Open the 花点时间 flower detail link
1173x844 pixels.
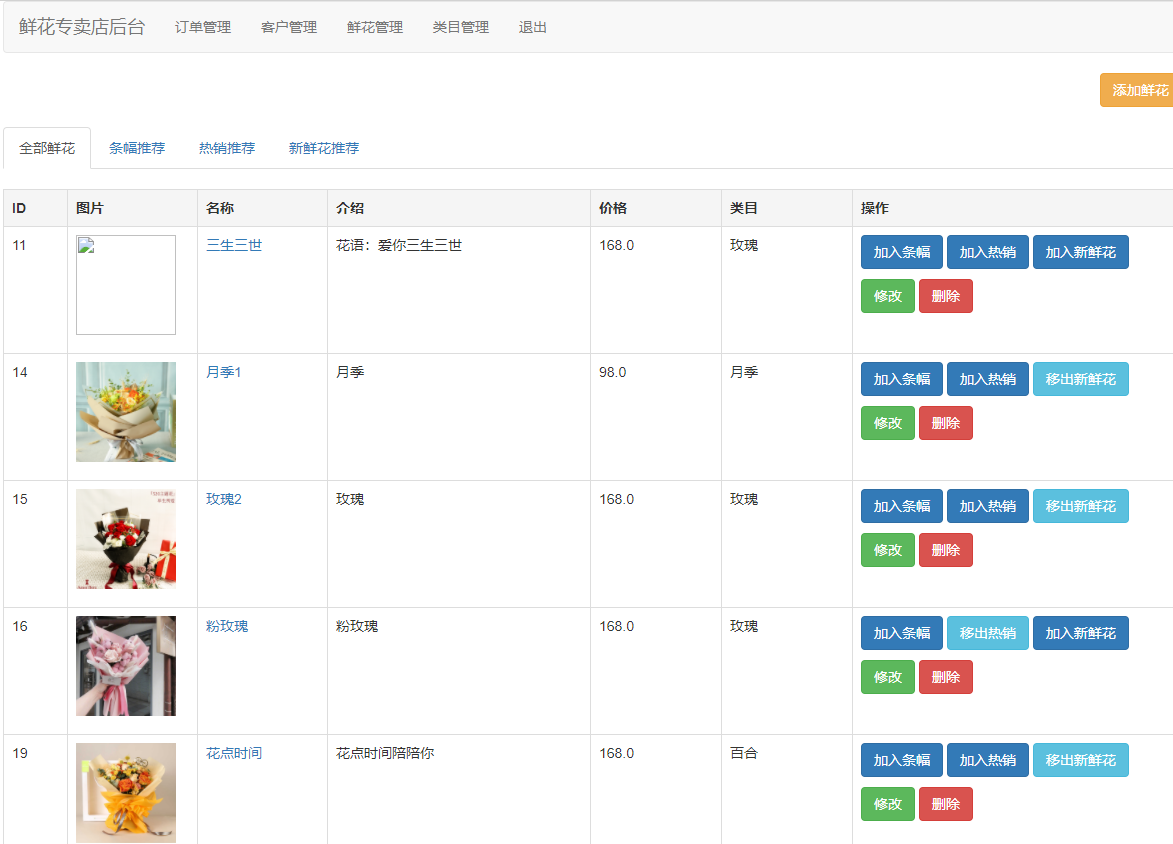235,752
